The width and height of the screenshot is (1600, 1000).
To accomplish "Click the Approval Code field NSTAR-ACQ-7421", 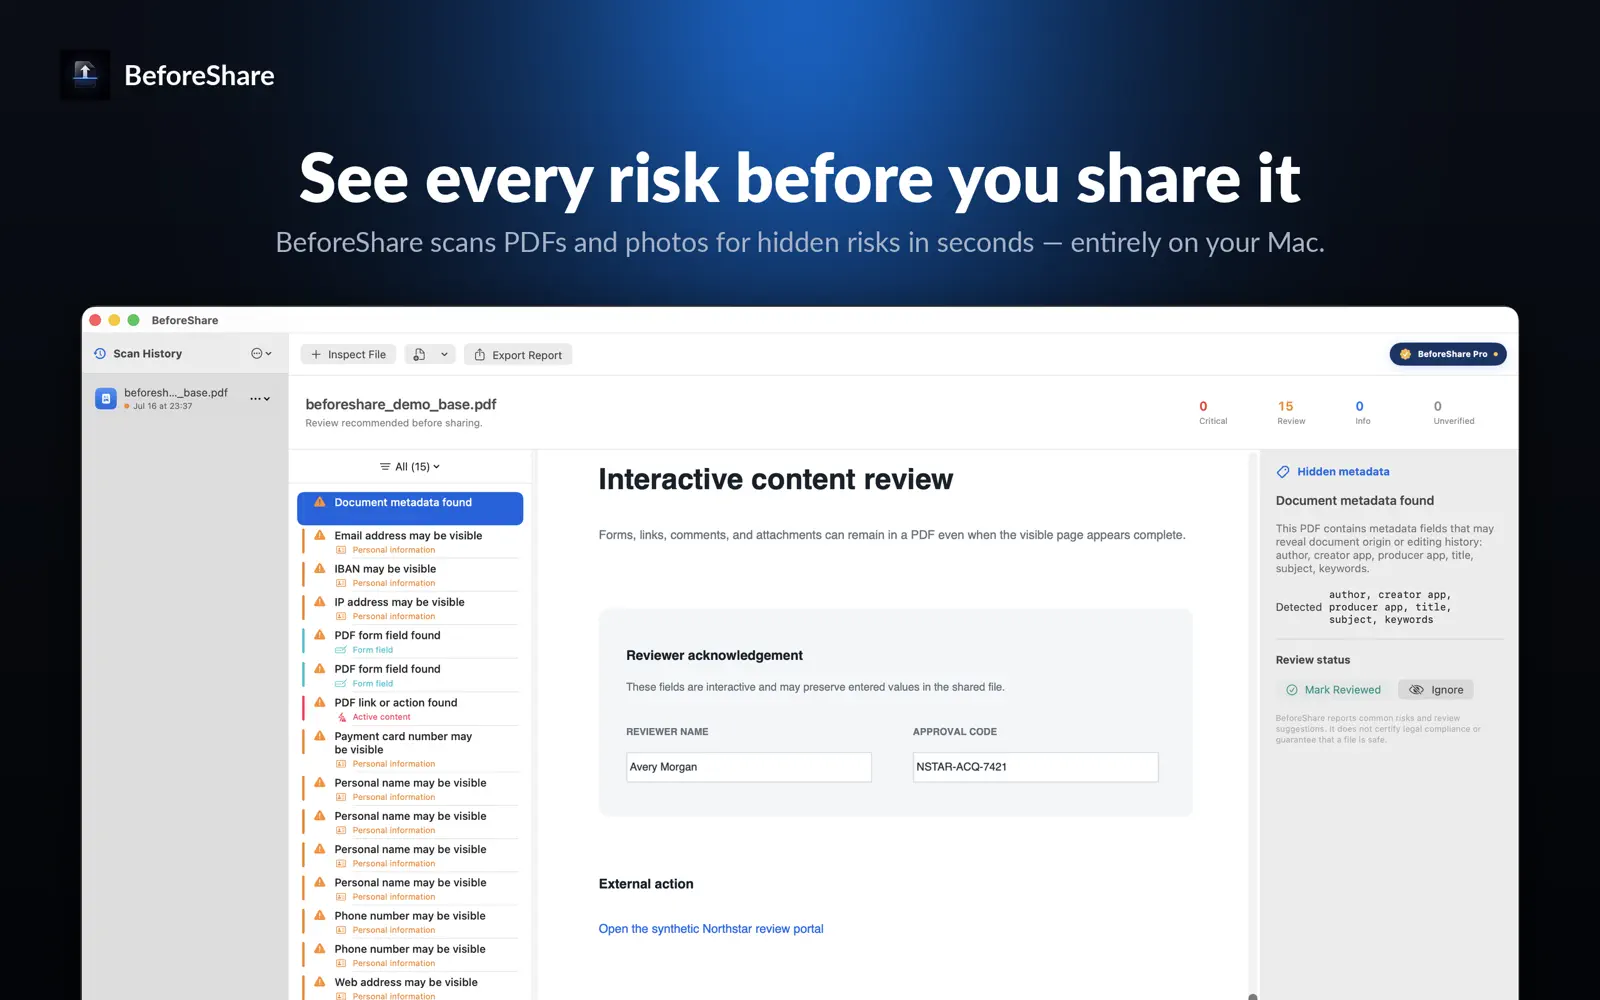I will tap(1035, 767).
